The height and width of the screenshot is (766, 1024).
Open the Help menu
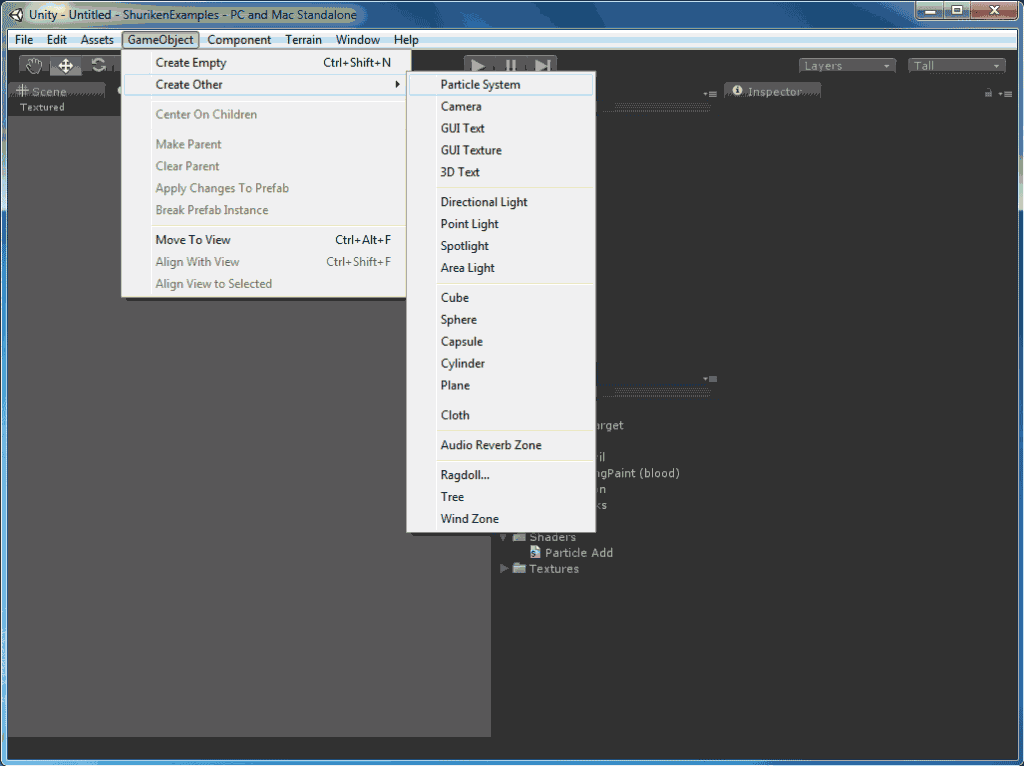click(406, 40)
